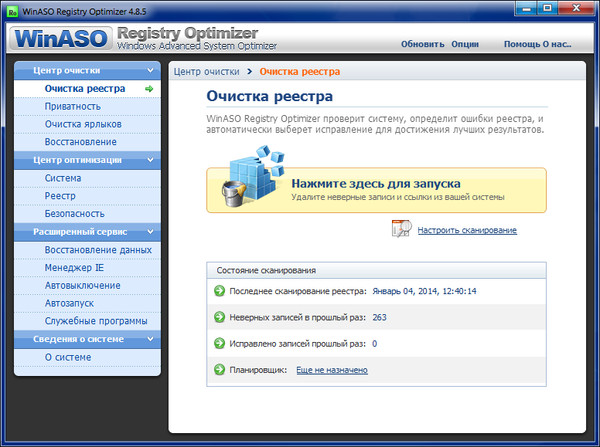Collapse the Центр очистки section

coord(150,71)
